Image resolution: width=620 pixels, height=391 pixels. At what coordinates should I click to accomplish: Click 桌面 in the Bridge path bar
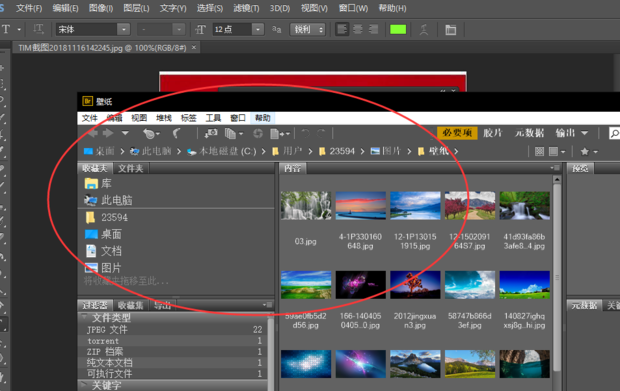click(x=99, y=151)
